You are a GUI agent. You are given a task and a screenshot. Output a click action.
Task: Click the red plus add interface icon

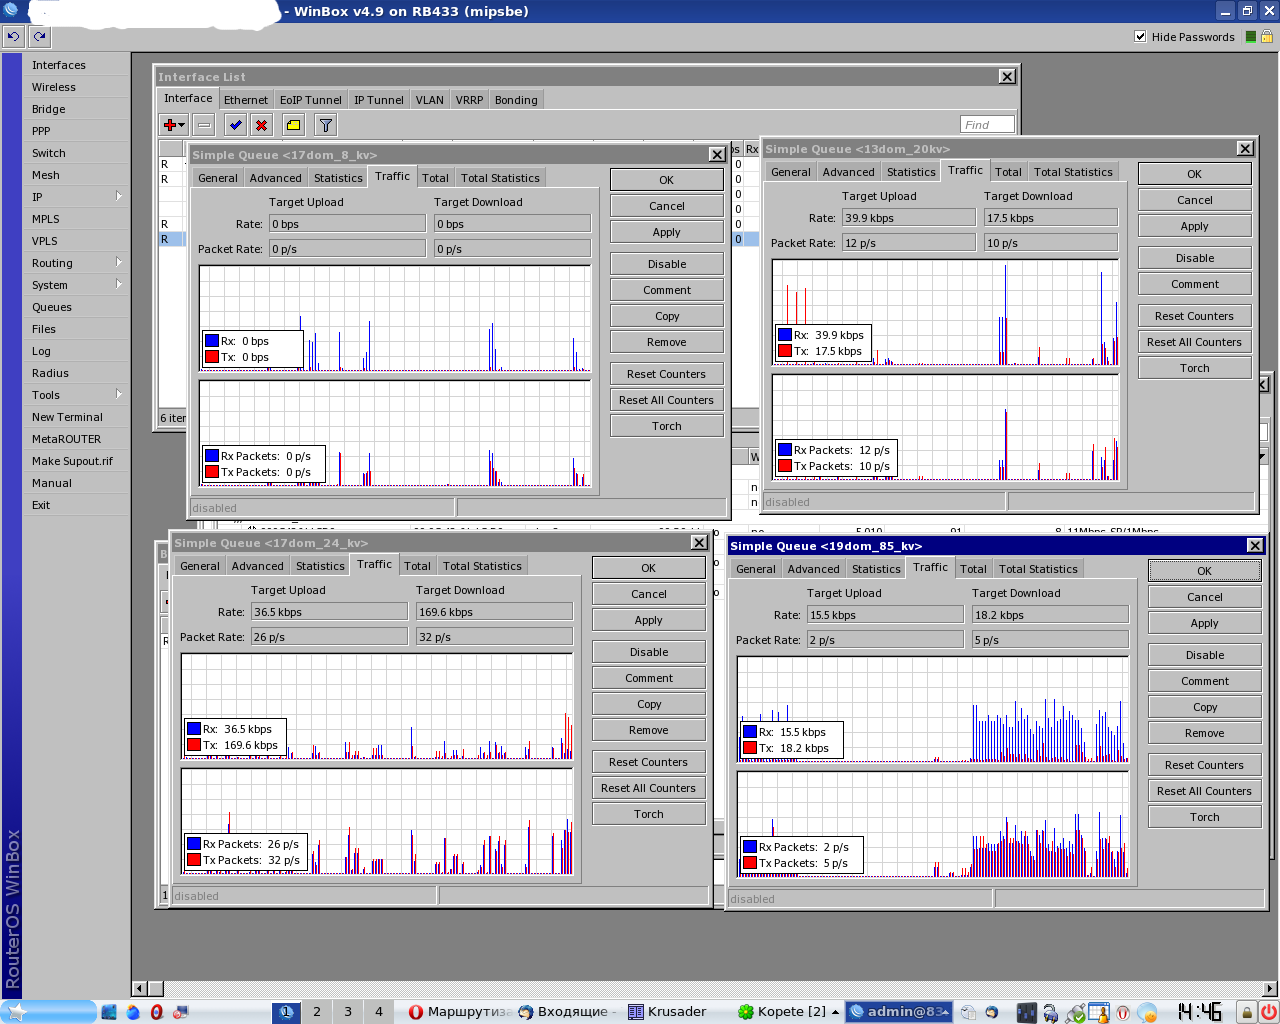point(170,125)
